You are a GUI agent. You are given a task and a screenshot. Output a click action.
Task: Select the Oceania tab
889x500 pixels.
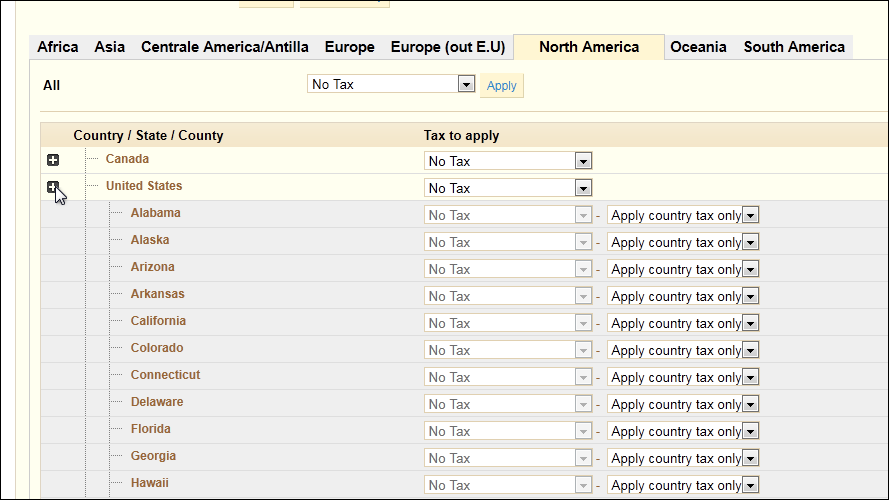click(x=698, y=47)
